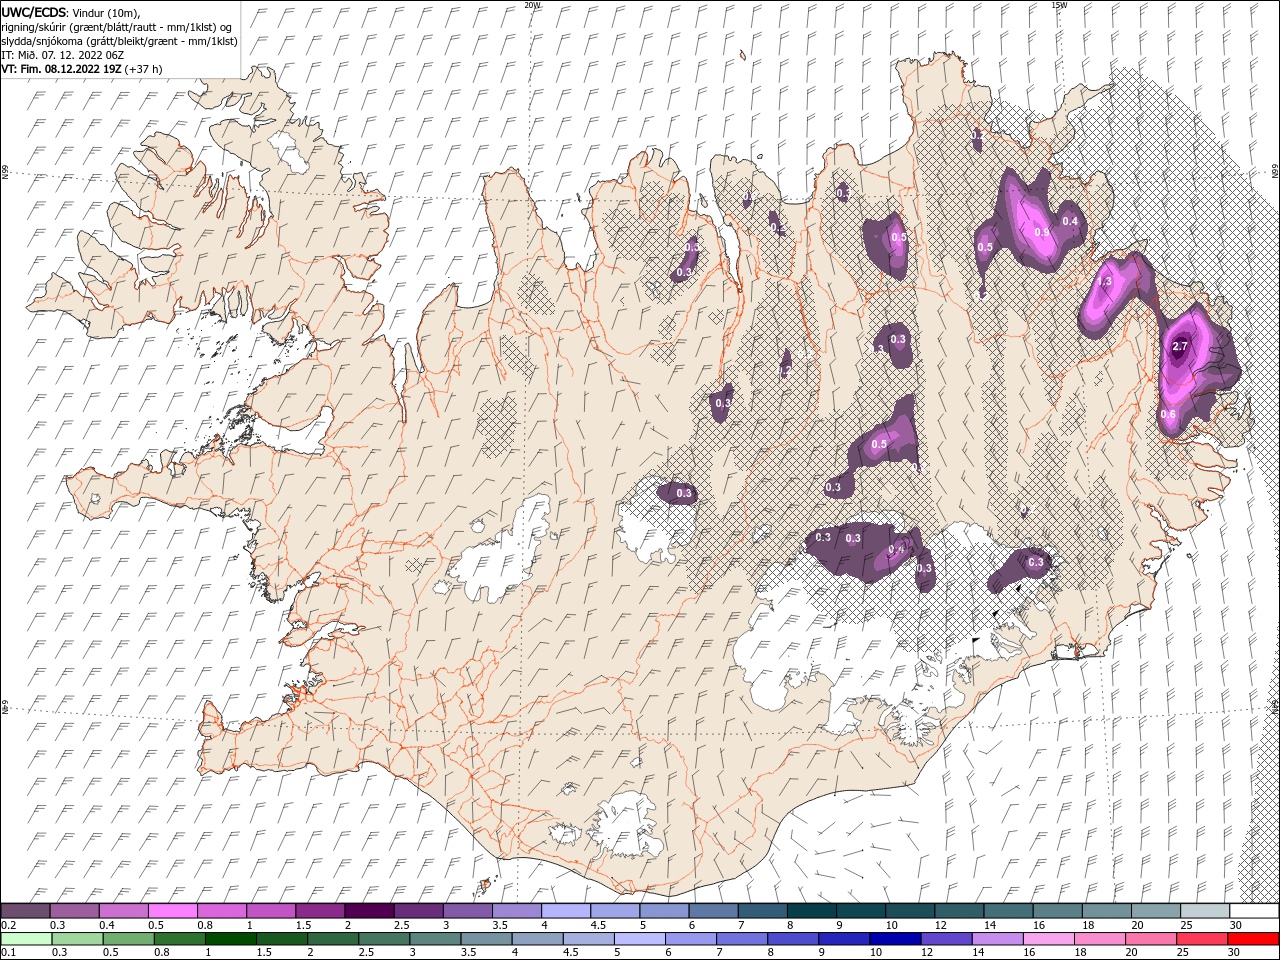Select upper legend swatch between 14 and 16
Viewport: 1280px width, 960px height.
1010,911
